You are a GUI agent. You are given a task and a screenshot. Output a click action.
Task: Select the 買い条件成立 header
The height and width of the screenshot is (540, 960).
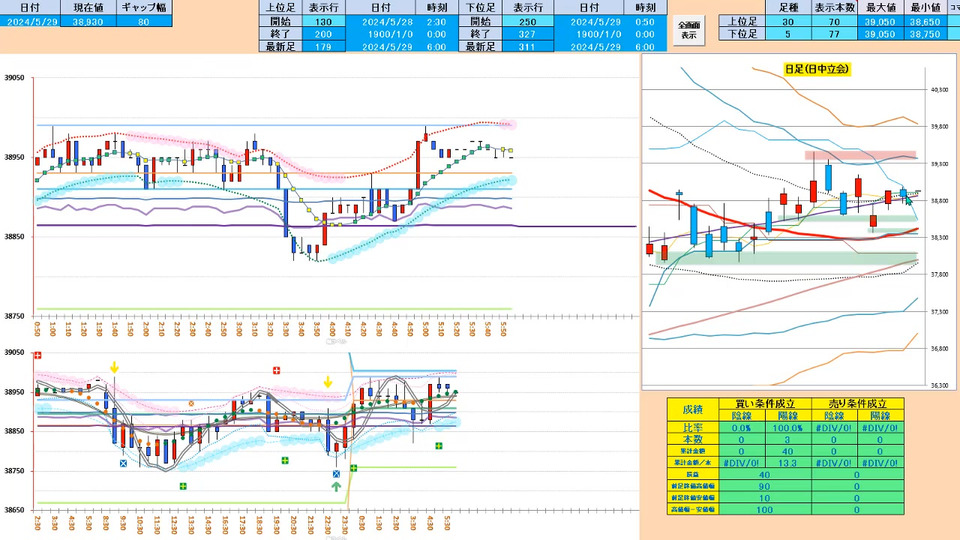click(x=765, y=403)
